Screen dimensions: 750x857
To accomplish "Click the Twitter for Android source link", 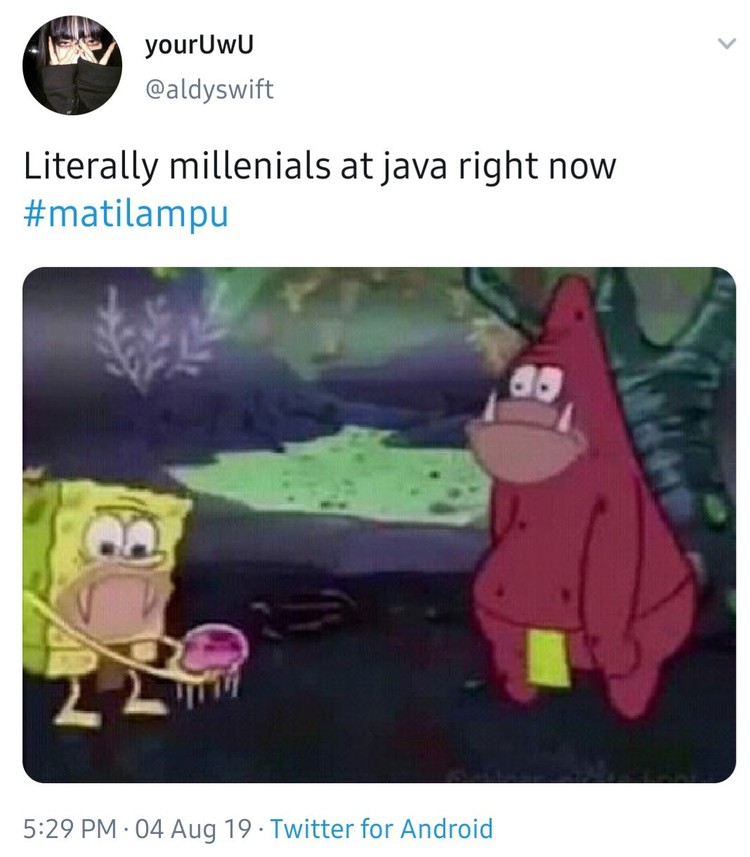I will point(382,829).
